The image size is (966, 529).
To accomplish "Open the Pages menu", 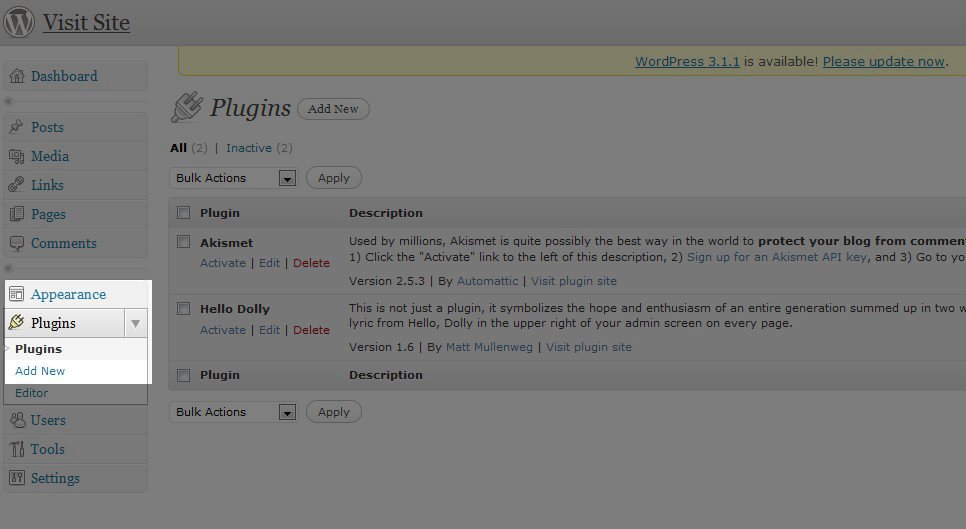I will point(48,214).
